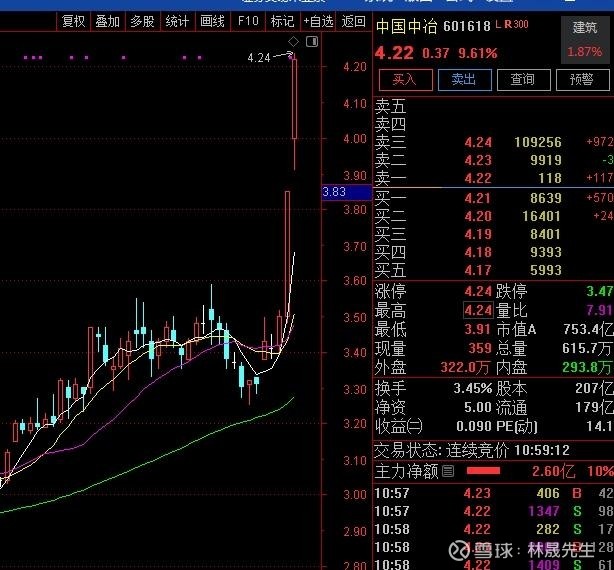
Task: Select 买一 price 4.21
Action: 478,198
